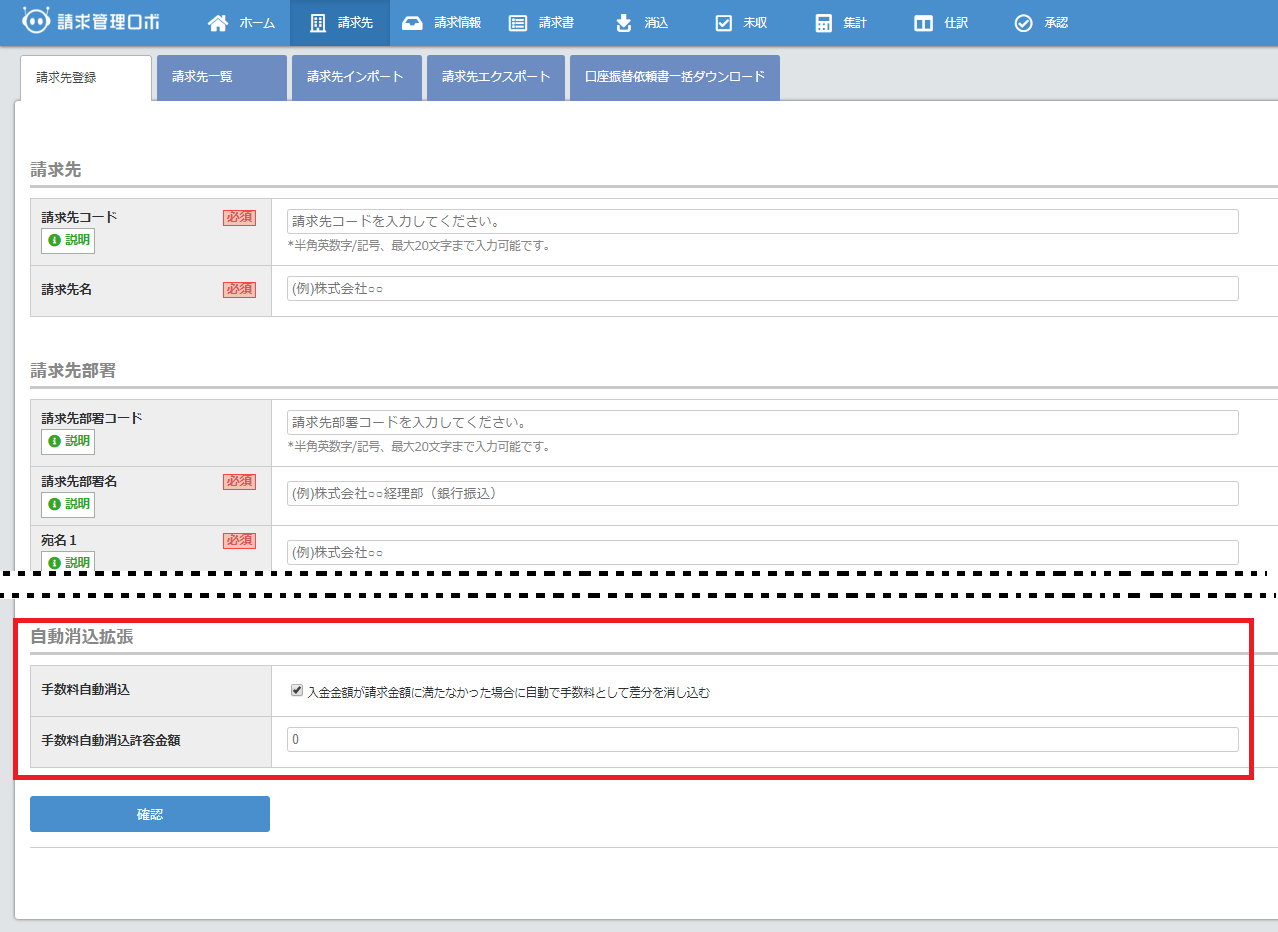
Task: Click the 仕訳 columns icon
Action: [924, 23]
